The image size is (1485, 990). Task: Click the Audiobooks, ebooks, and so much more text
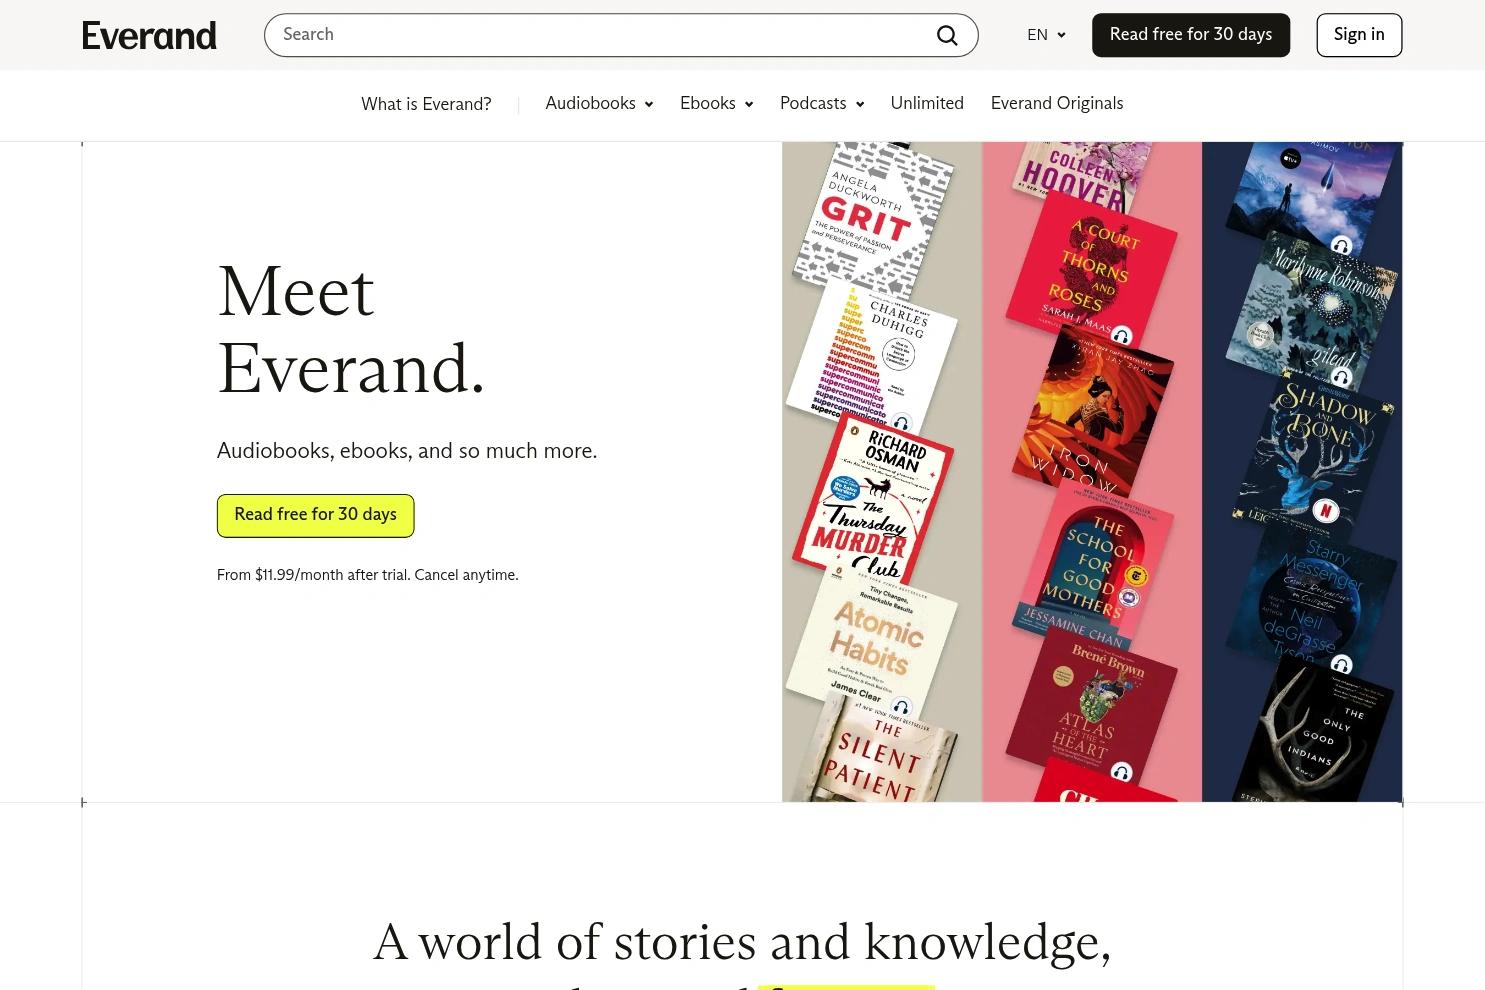[407, 451]
